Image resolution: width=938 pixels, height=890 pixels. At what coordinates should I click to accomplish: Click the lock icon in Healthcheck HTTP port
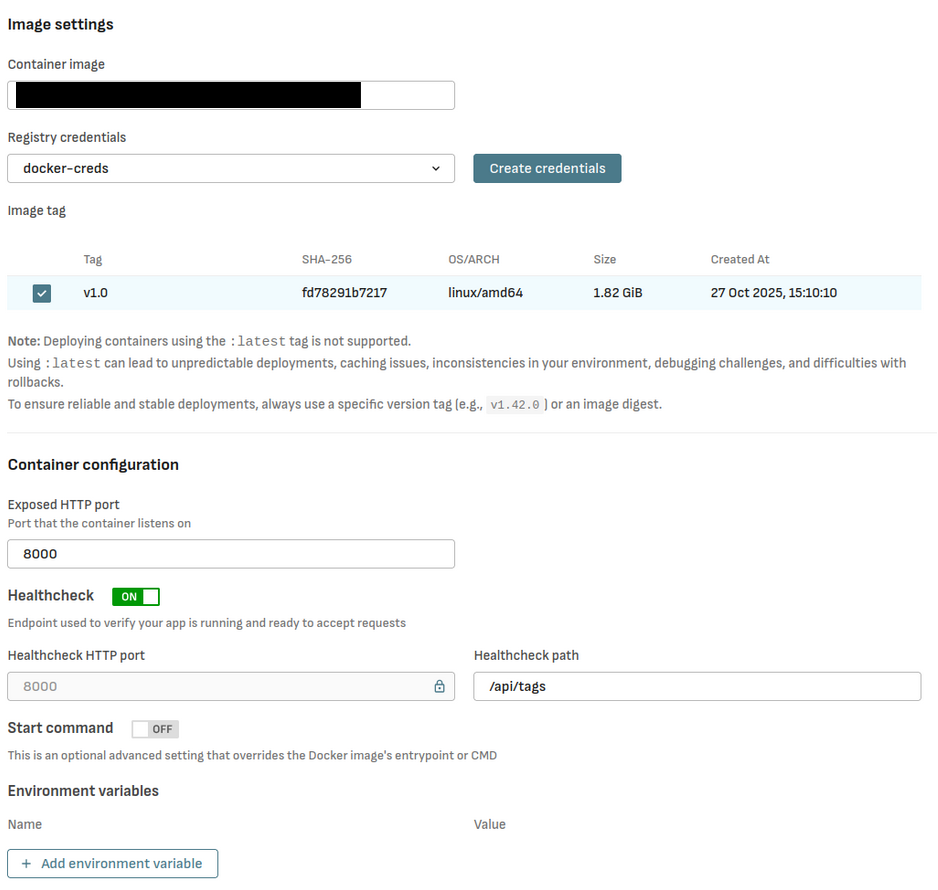(439, 687)
